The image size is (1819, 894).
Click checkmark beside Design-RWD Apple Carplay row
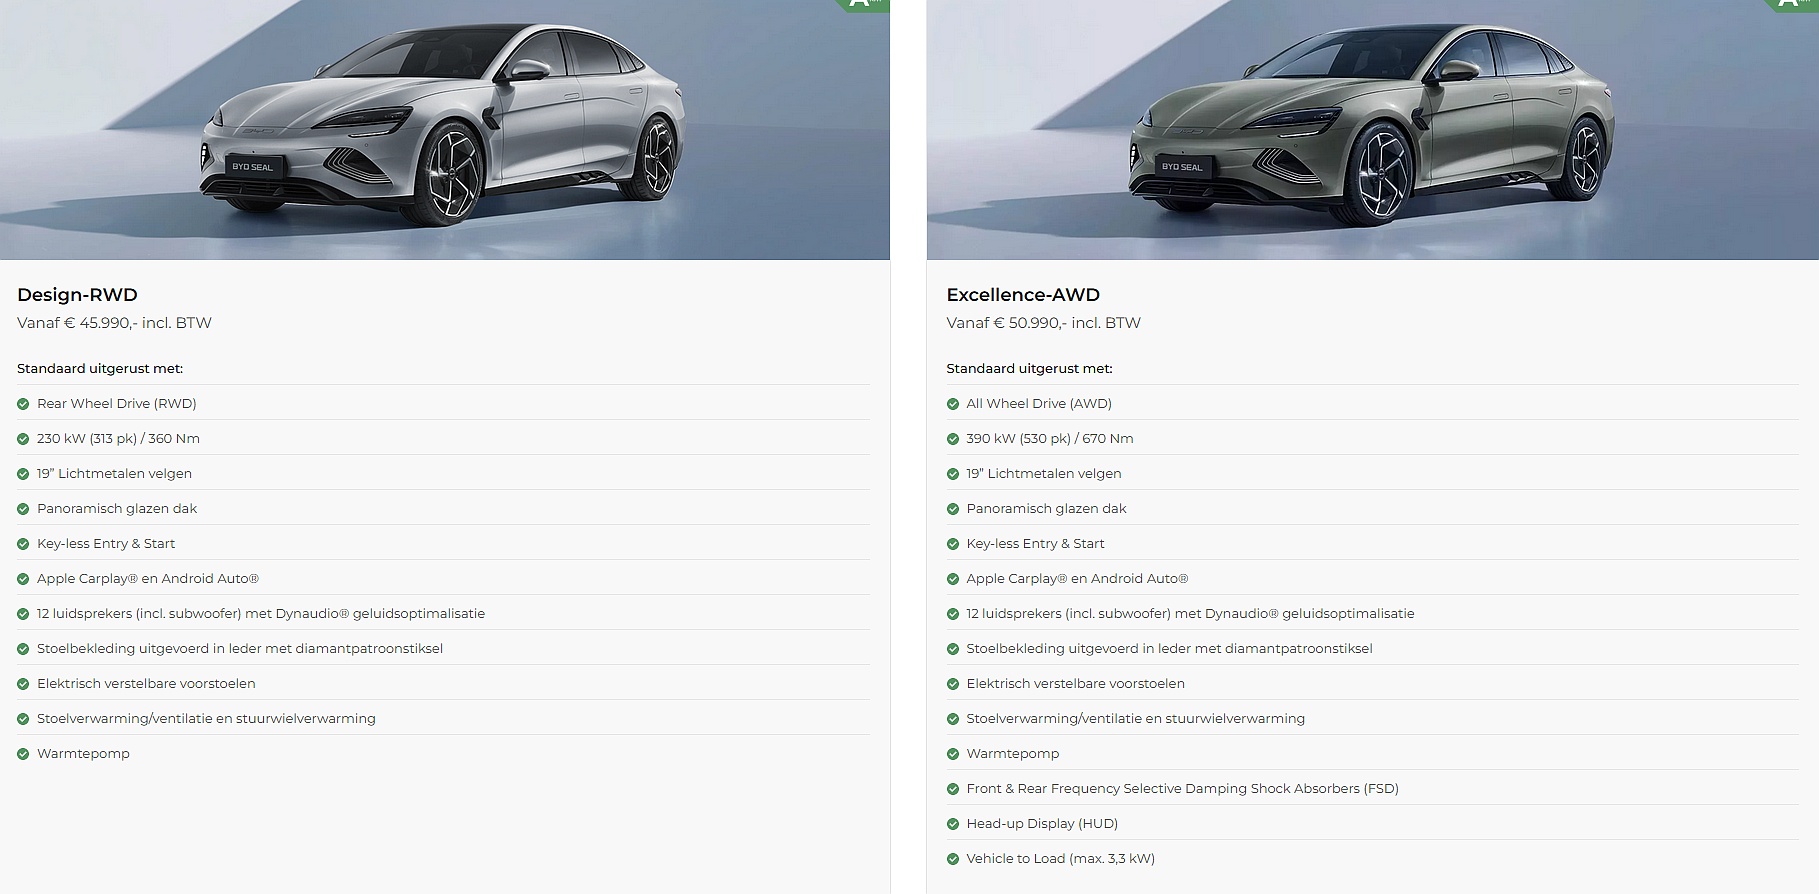23,579
